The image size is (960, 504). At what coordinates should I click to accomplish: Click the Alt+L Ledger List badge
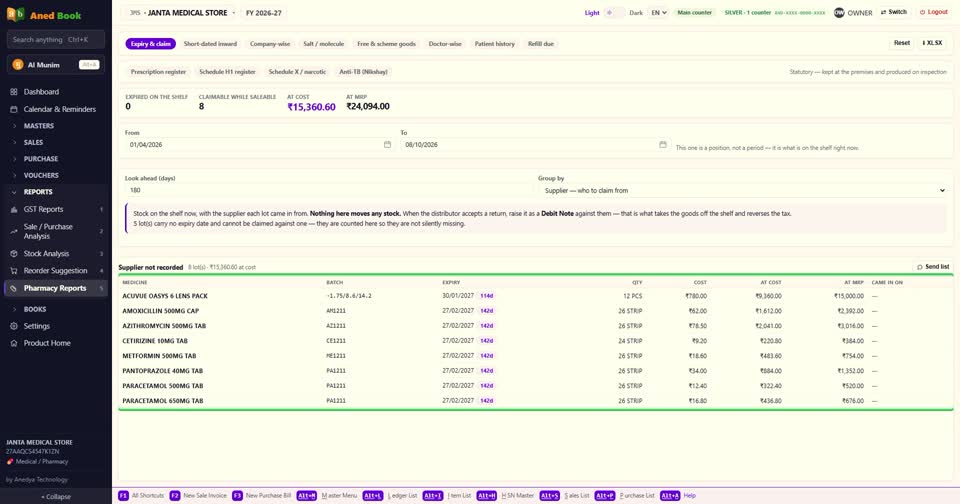point(372,495)
